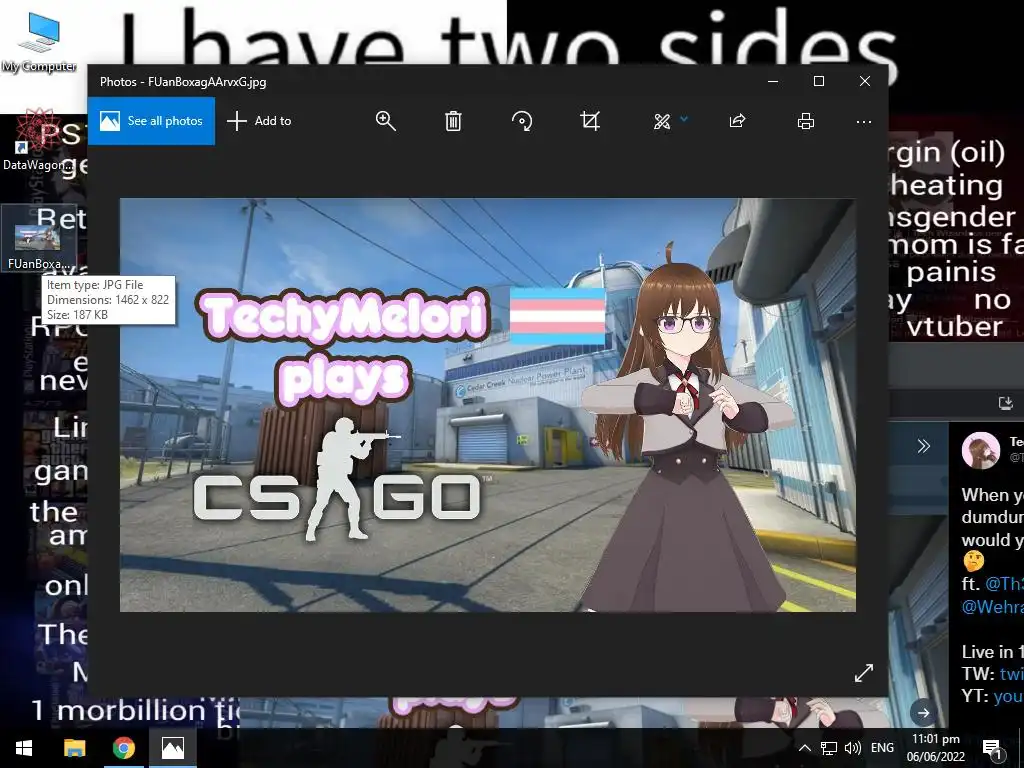Minimize the Photos window
The image size is (1024, 768).
(x=773, y=81)
